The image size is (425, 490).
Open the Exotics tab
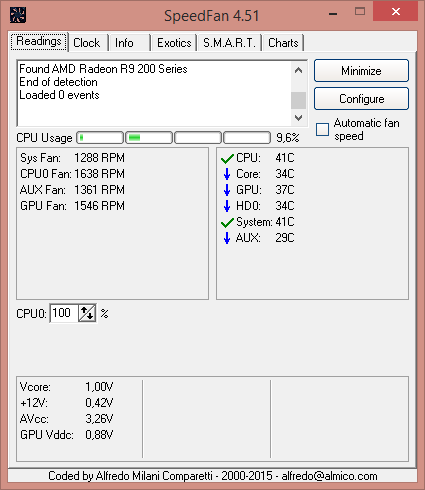(174, 43)
